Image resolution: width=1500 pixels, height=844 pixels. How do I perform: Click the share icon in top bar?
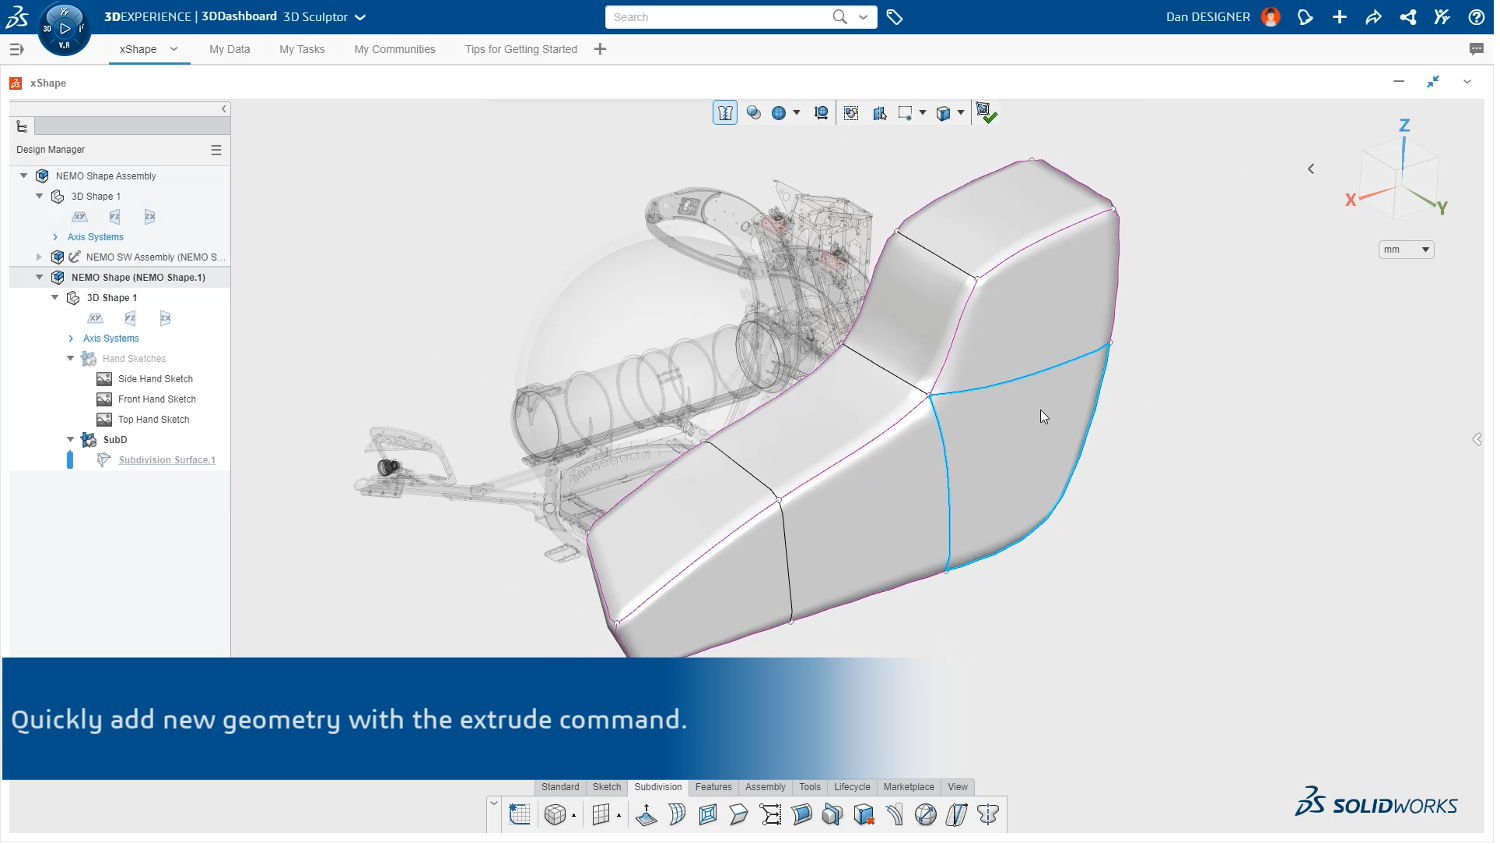1407,17
